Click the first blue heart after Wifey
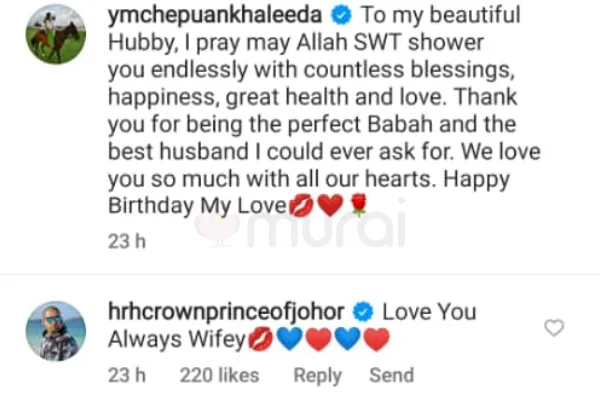The height and width of the screenshot is (400, 600). pyautogui.click(x=290, y=339)
